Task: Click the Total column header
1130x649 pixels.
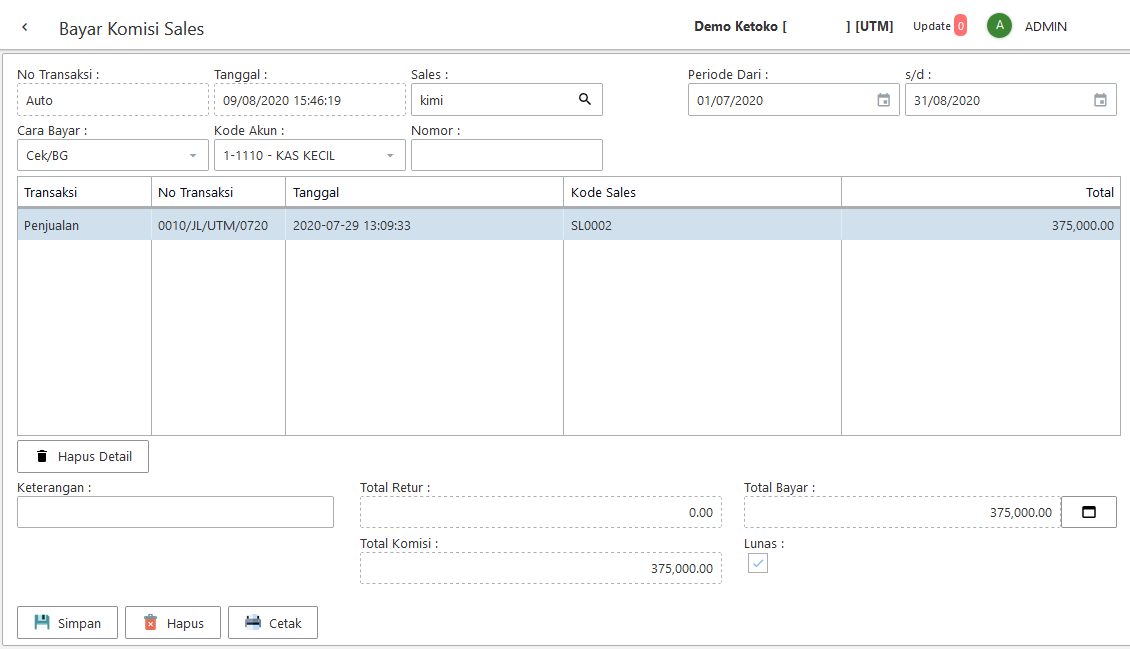Action: (980, 192)
